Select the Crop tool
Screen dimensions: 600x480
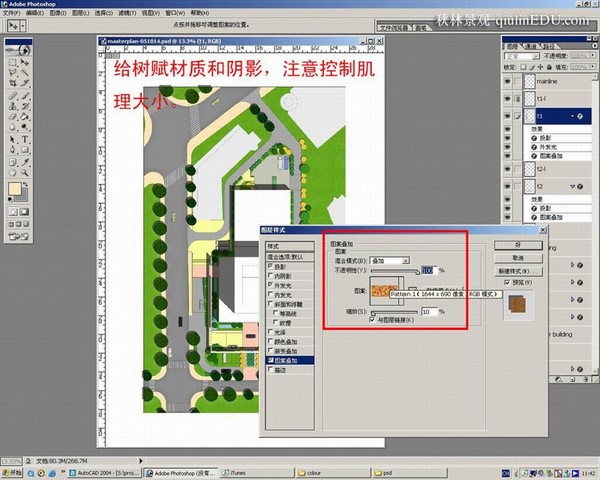coord(13,82)
